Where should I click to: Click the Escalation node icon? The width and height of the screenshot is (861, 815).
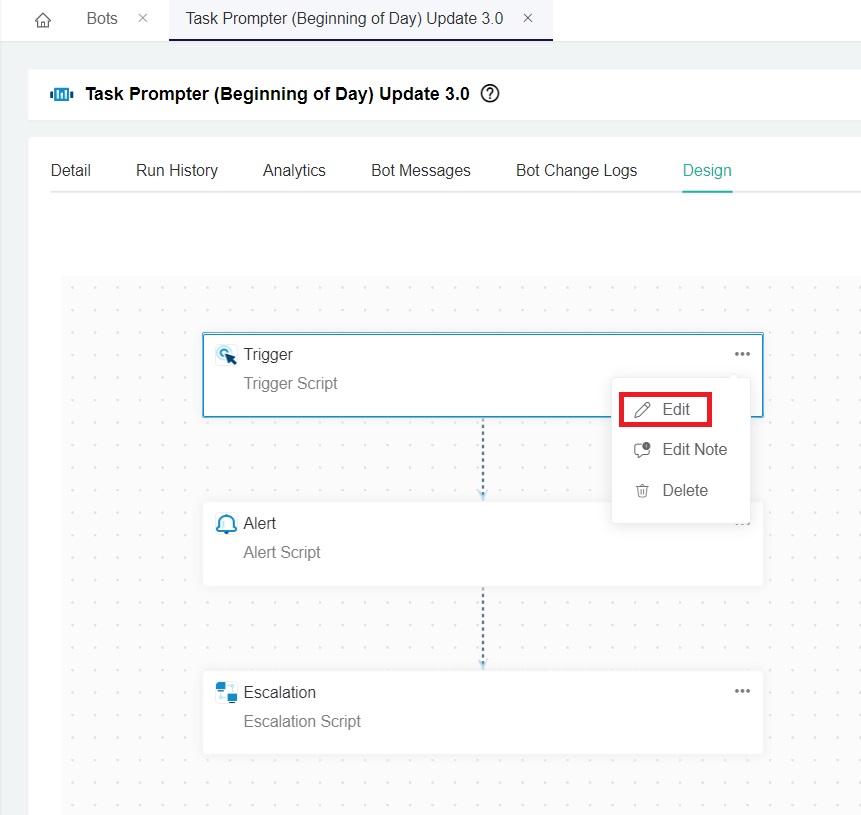[x=226, y=692]
